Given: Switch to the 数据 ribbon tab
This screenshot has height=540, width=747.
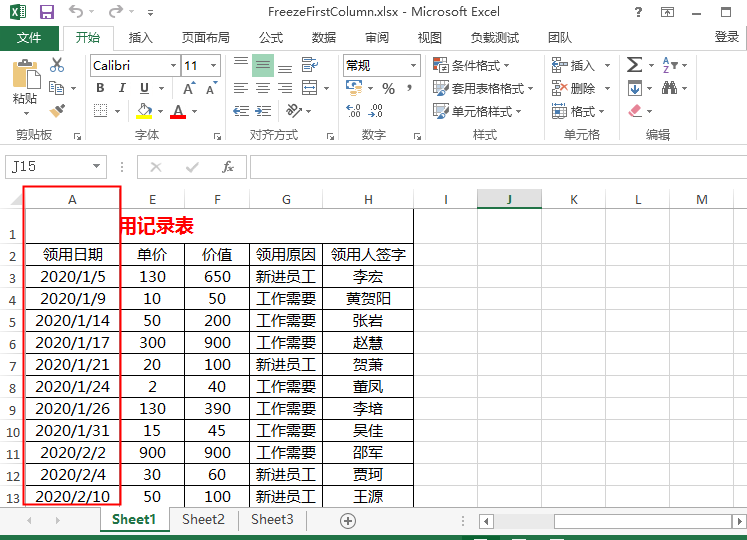Looking at the screenshot, I should point(324,38).
